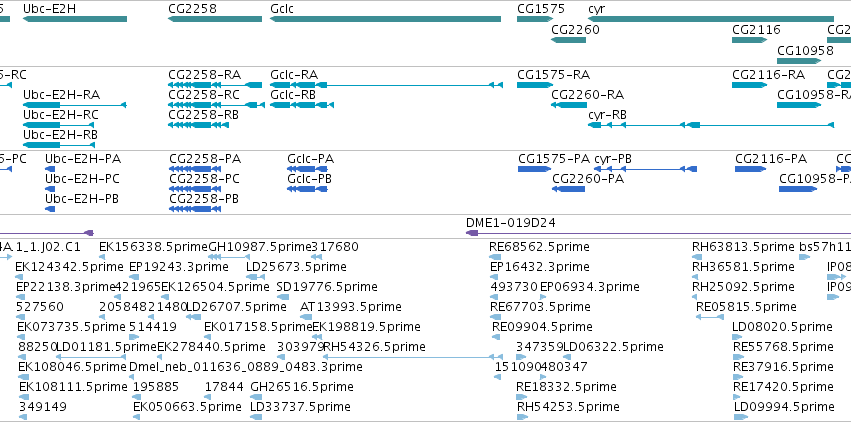Select EST RE68562.5prime
The image size is (851, 422).
tap(495, 257)
